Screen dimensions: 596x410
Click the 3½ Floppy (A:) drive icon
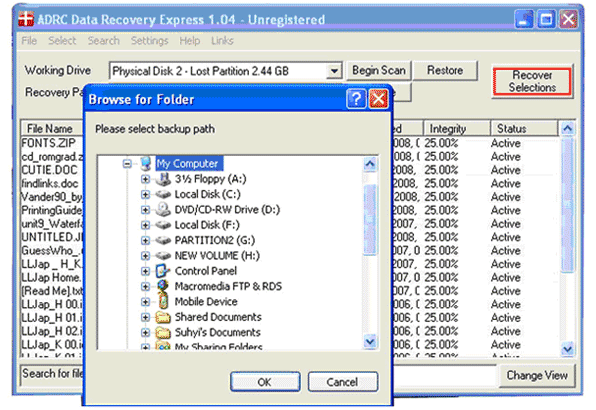coord(163,179)
